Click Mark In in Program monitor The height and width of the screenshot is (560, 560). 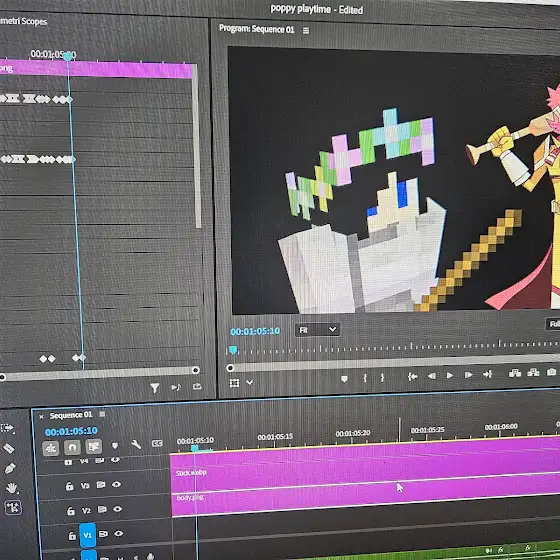(x=365, y=378)
